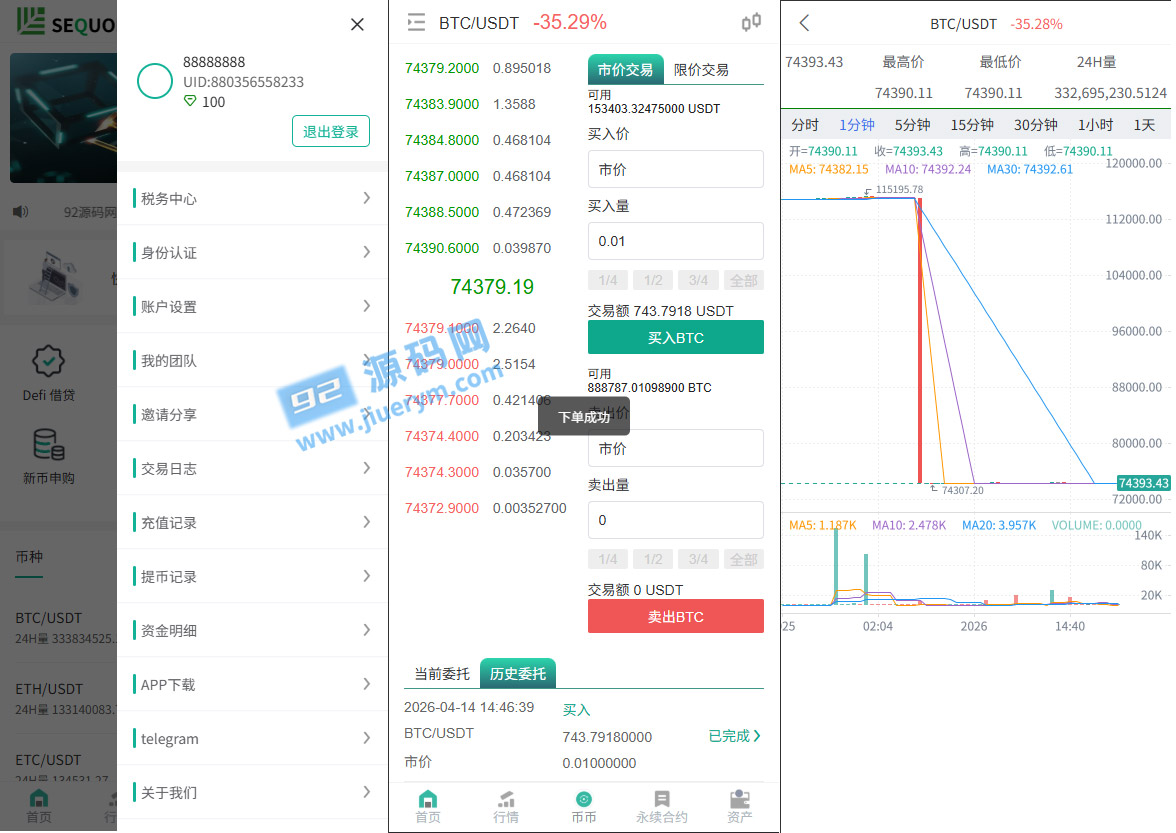Open the hamburger menu in trading panel

[416, 22]
